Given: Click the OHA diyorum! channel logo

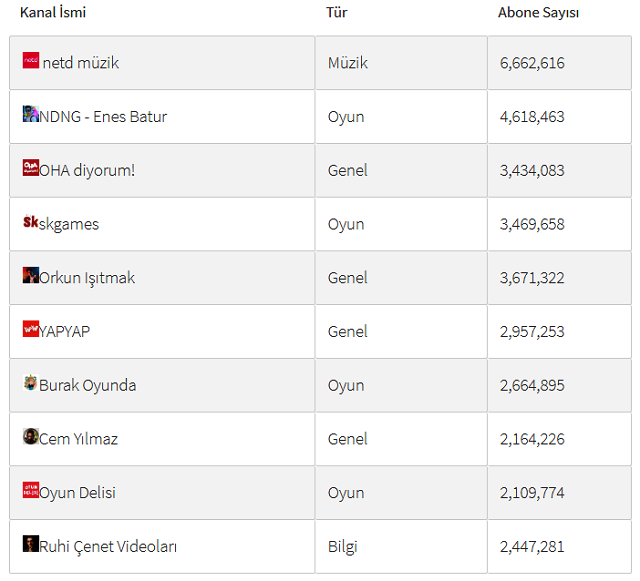Looking at the screenshot, I should (x=31, y=168).
